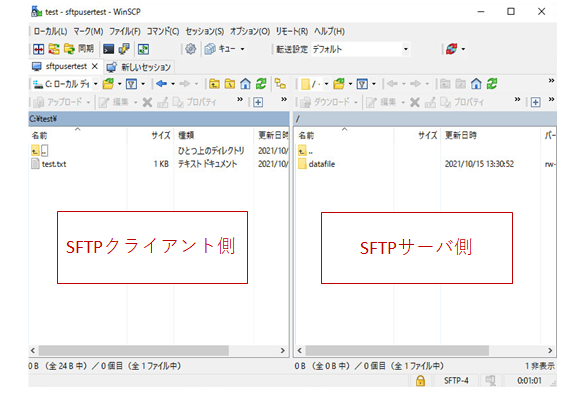Viewport: 581px width, 401px height.
Task: Open the 転送設定 デフォルト combo box
Action: click(361, 49)
